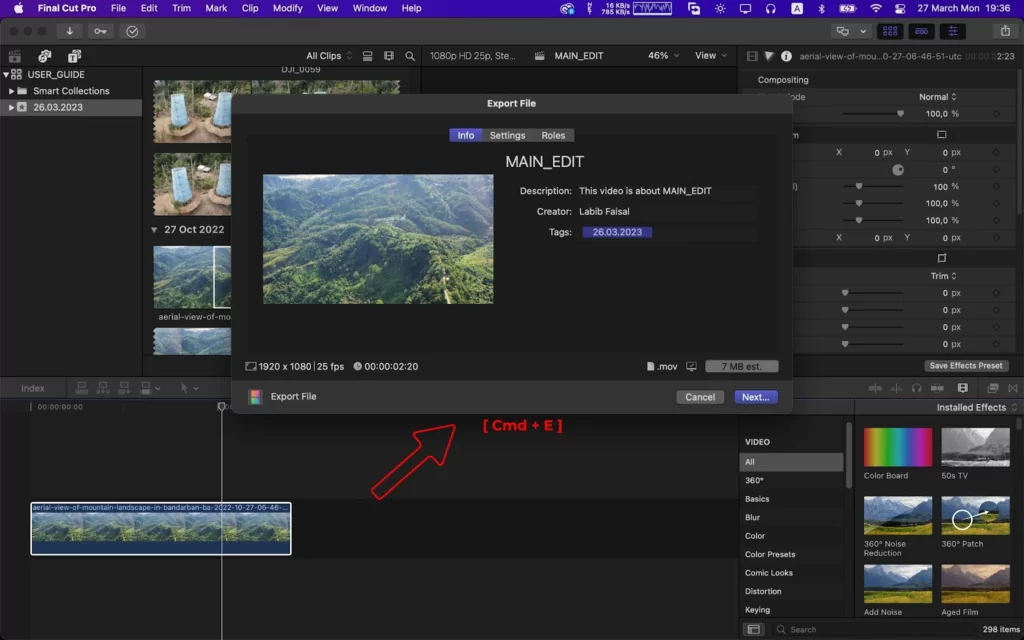Screen dimensions: 1024x640
Task: Open the Video inspector filmstrip icon
Action: [752, 56]
